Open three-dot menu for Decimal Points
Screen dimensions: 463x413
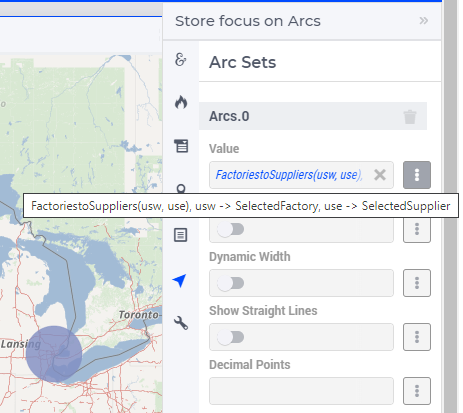click(417, 391)
